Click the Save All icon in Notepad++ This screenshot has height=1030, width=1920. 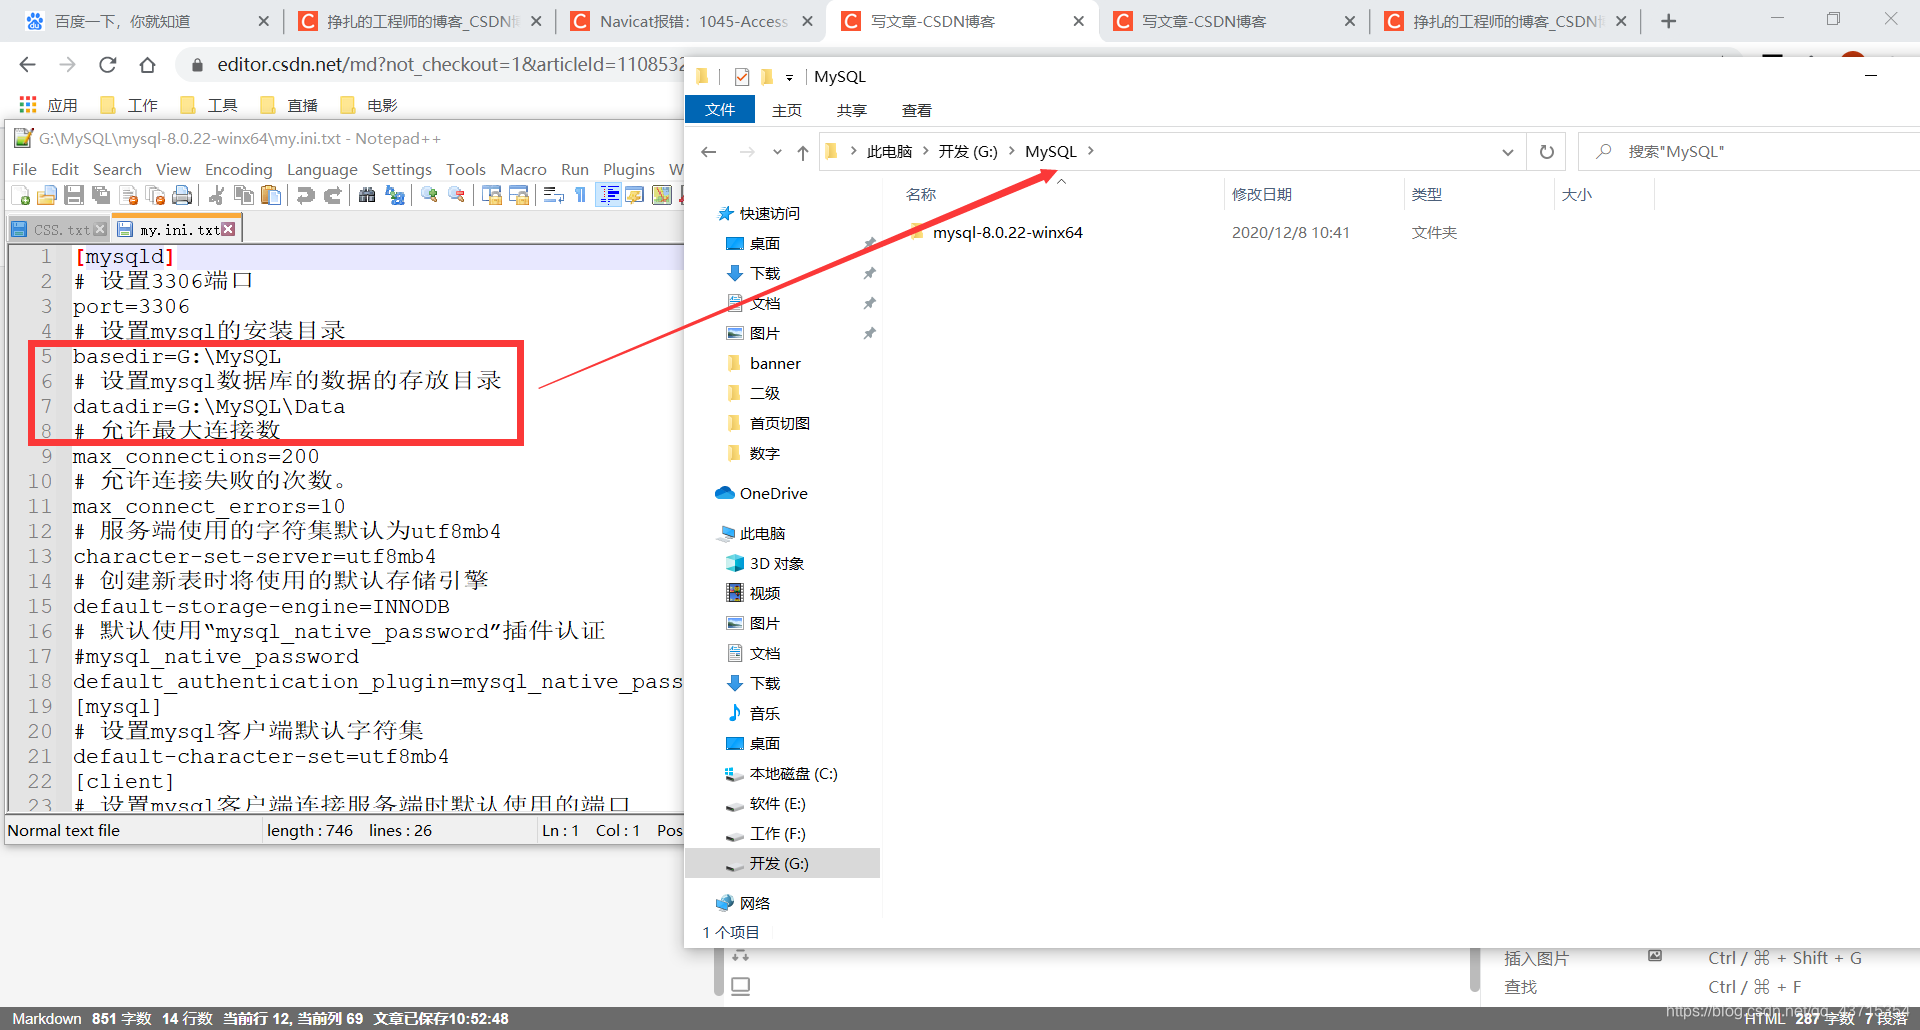[x=100, y=196]
